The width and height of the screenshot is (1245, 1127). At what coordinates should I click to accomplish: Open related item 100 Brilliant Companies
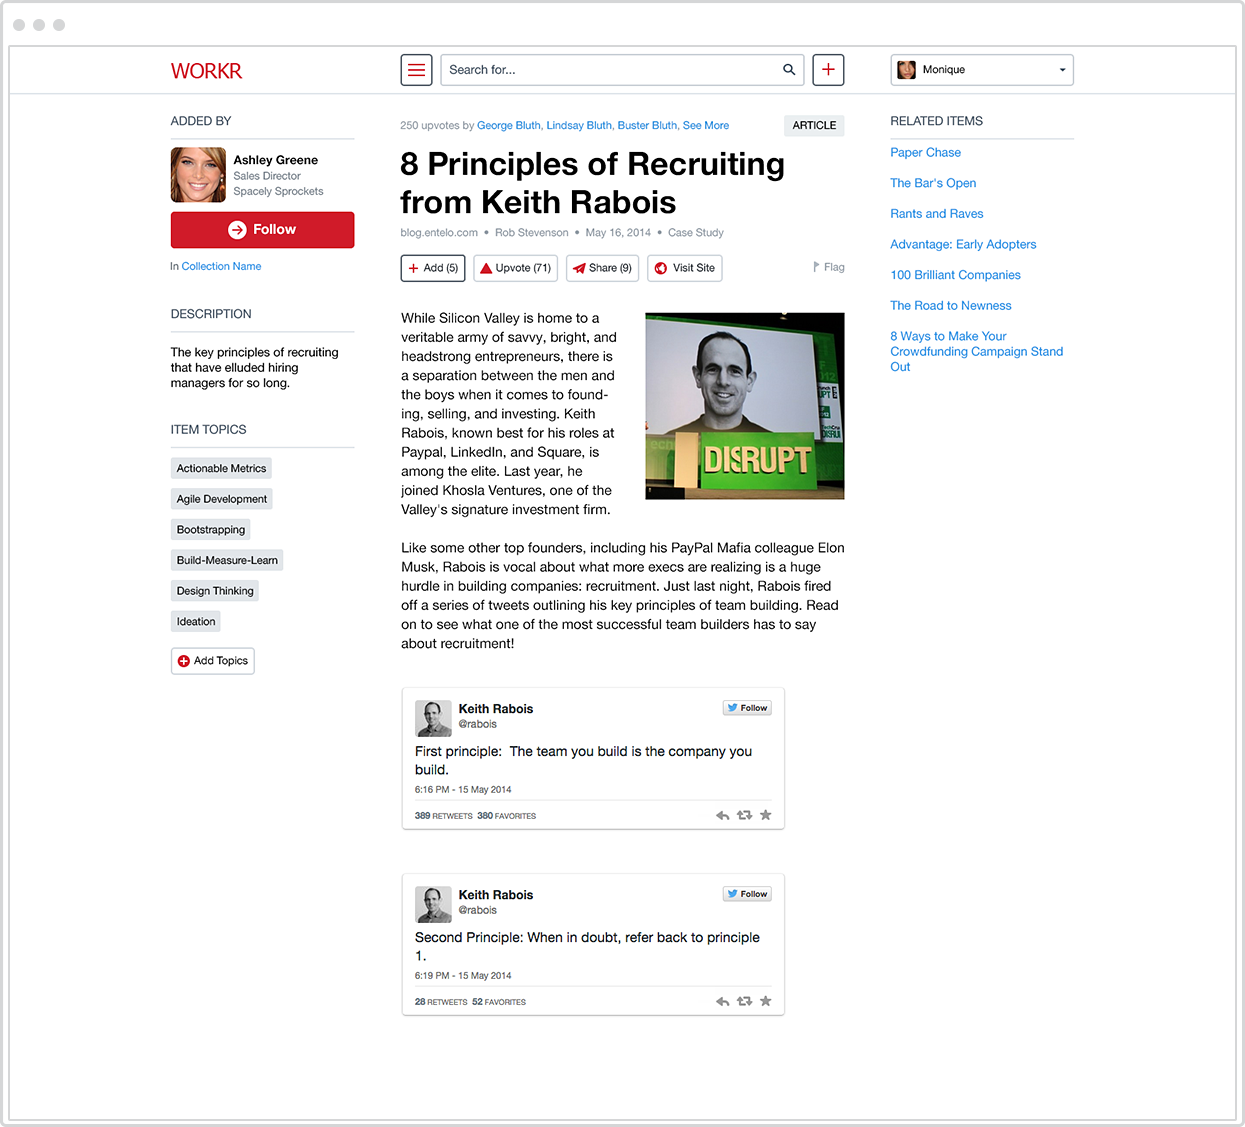(955, 275)
